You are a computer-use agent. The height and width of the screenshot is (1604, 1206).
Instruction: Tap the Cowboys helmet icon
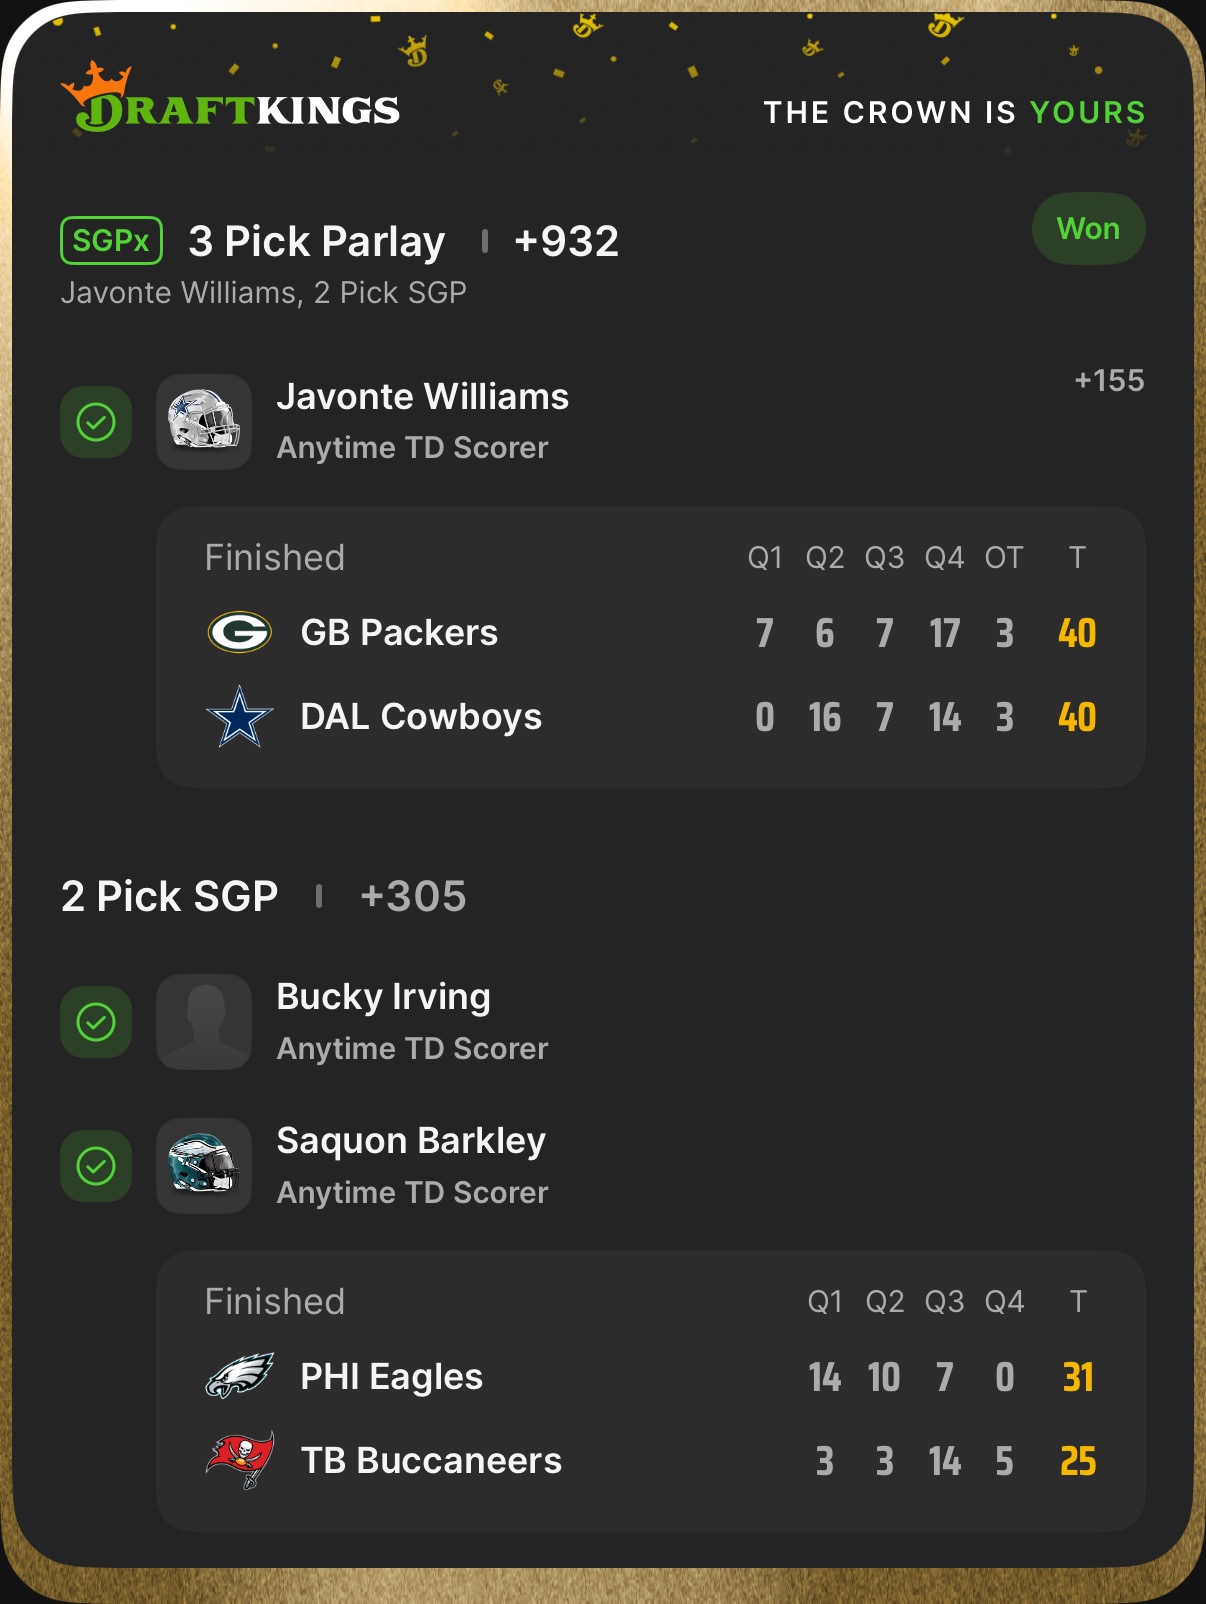(x=204, y=422)
